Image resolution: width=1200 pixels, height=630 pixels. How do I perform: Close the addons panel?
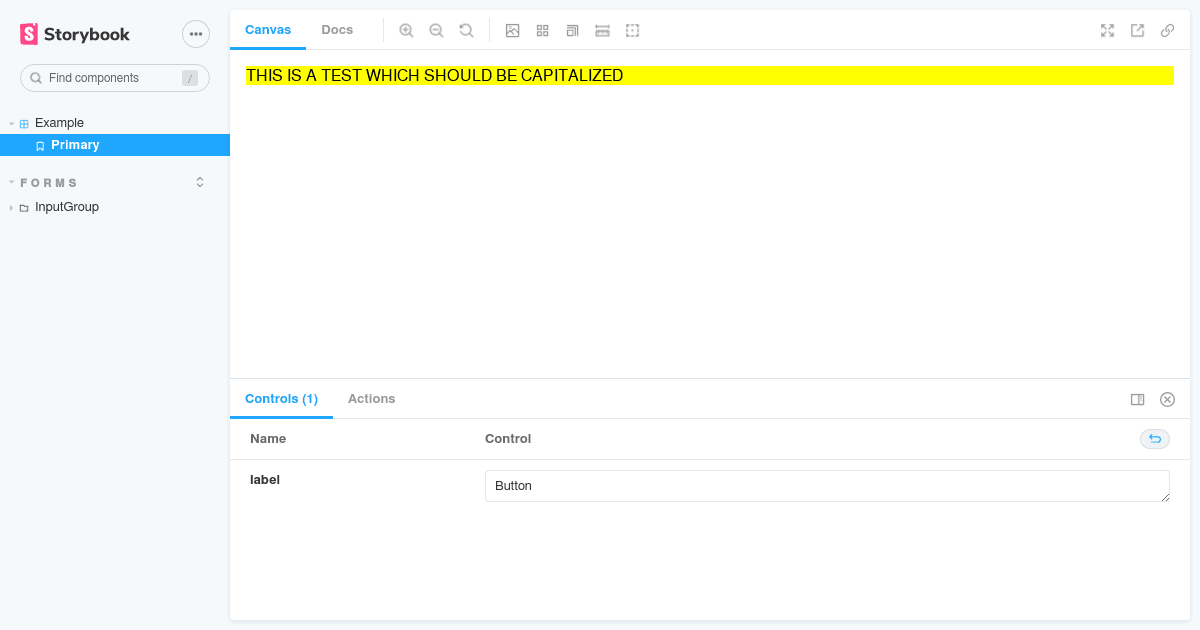(x=1167, y=399)
